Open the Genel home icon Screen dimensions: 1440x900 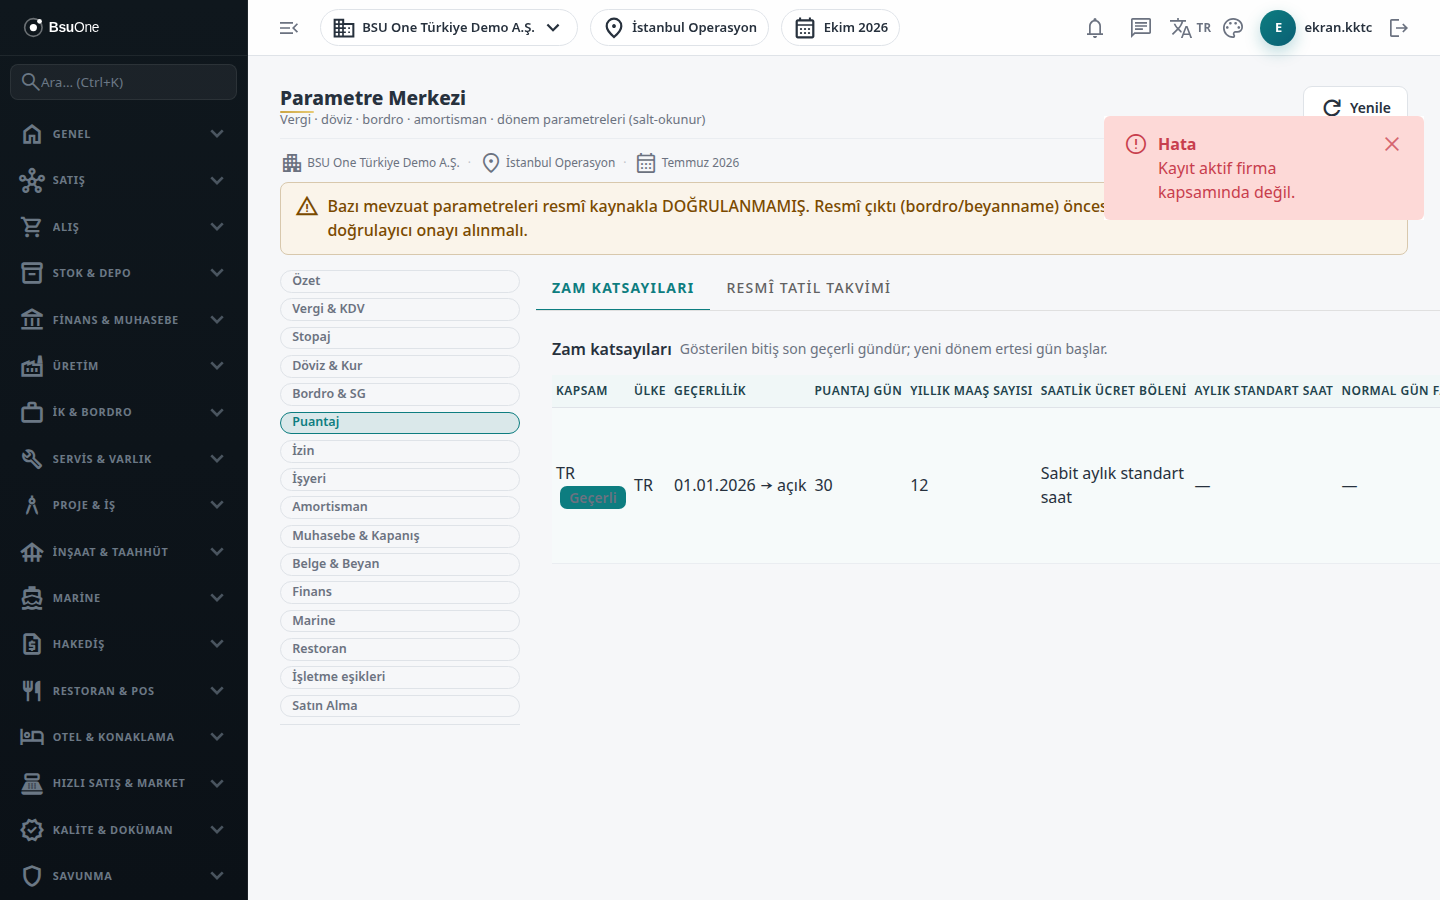pyautogui.click(x=32, y=134)
